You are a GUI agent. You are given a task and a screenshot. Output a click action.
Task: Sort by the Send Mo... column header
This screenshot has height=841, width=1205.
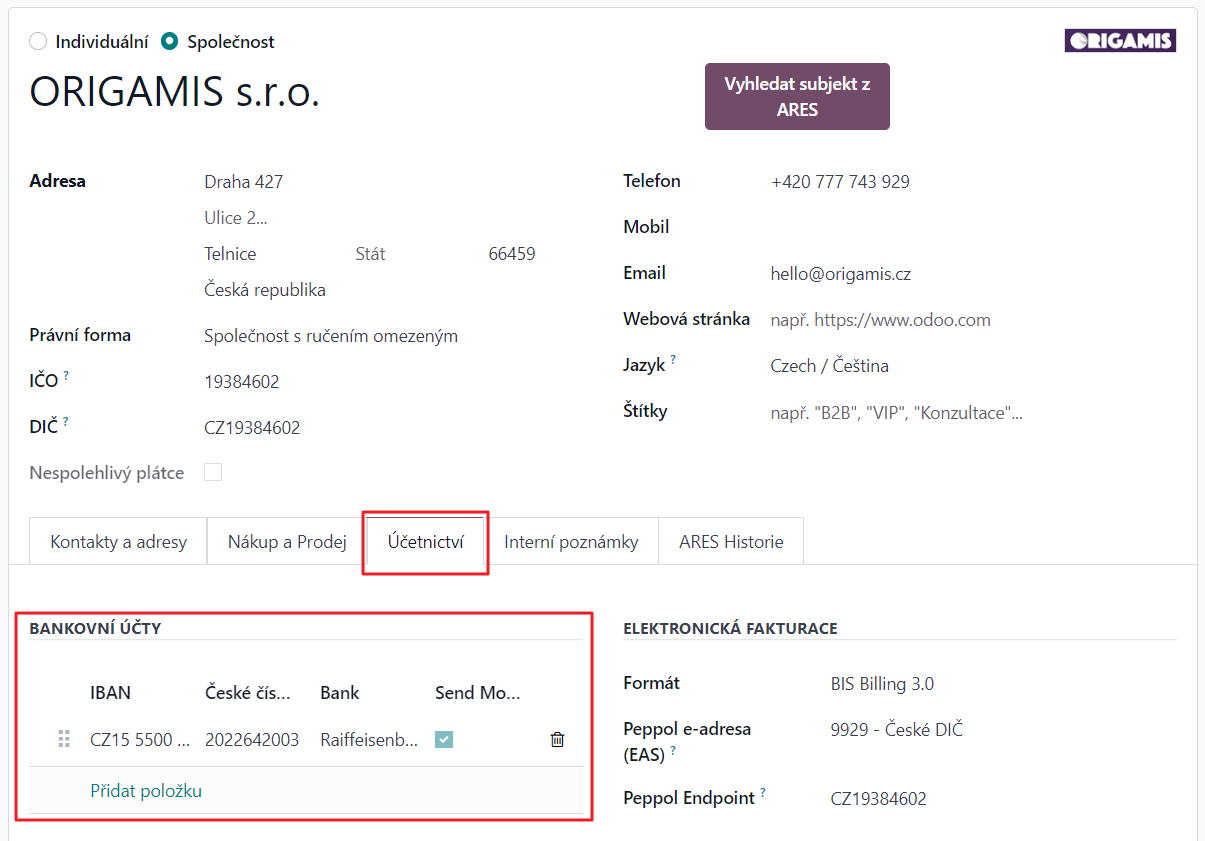tap(478, 692)
